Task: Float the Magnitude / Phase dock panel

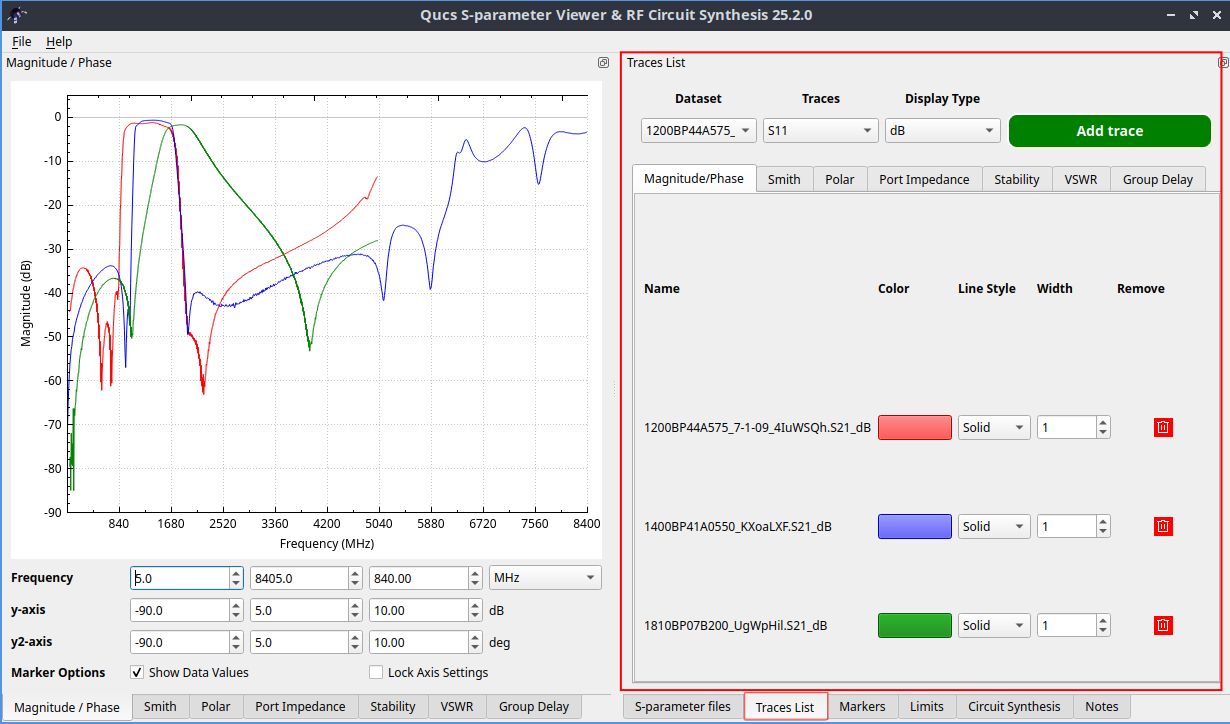Action: (x=603, y=62)
